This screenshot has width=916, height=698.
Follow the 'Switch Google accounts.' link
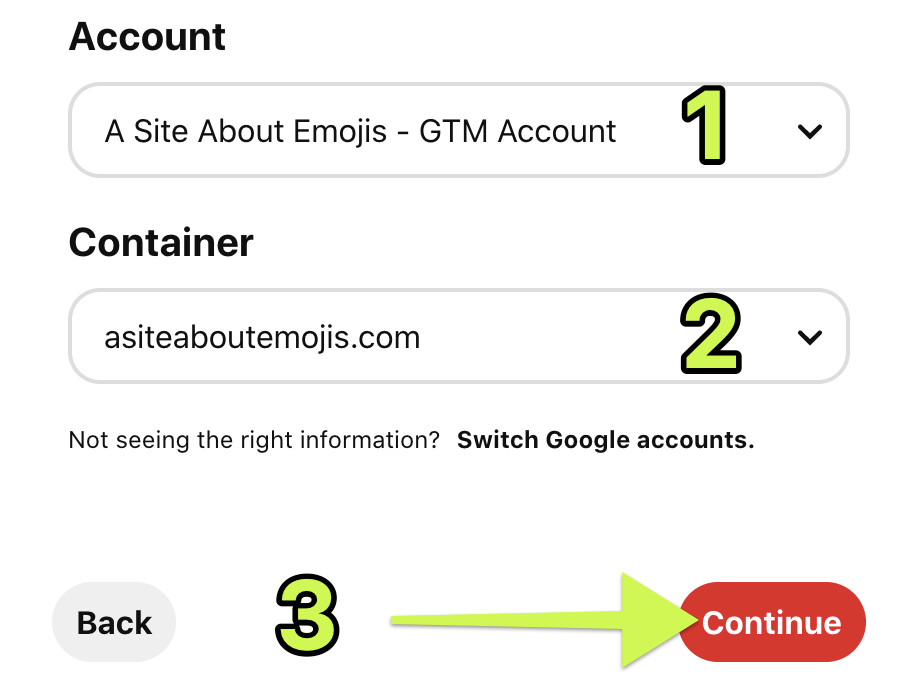point(605,440)
